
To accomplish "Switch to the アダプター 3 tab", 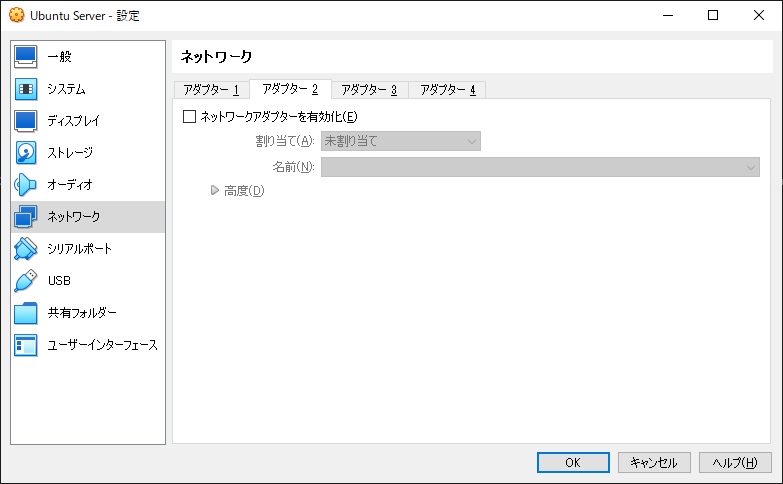I will click(369, 90).
